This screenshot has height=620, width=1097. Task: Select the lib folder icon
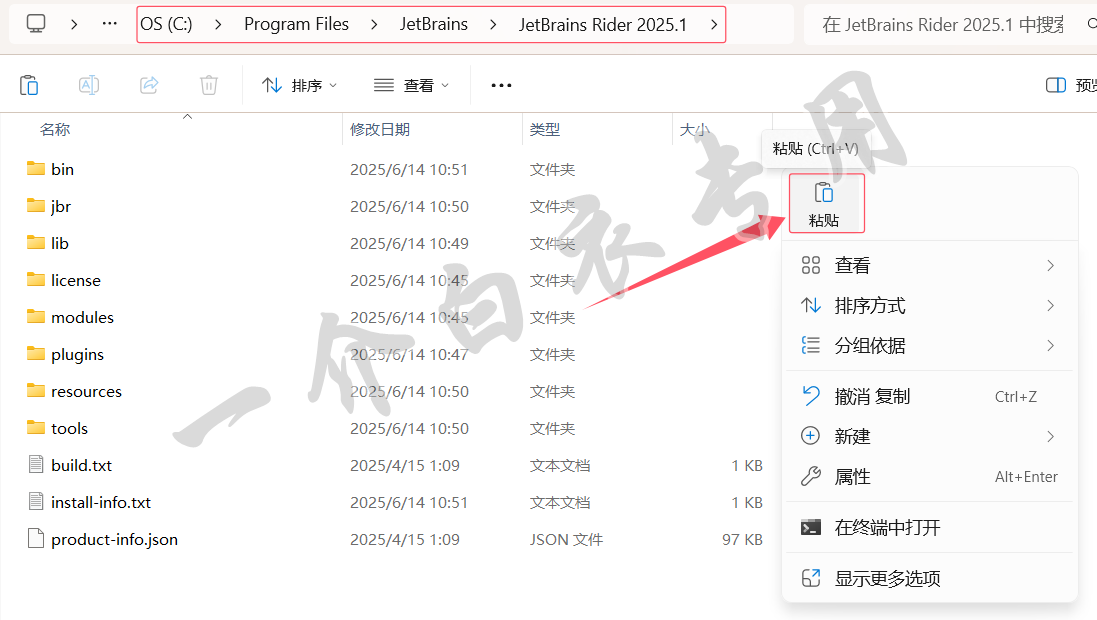pyautogui.click(x=36, y=243)
